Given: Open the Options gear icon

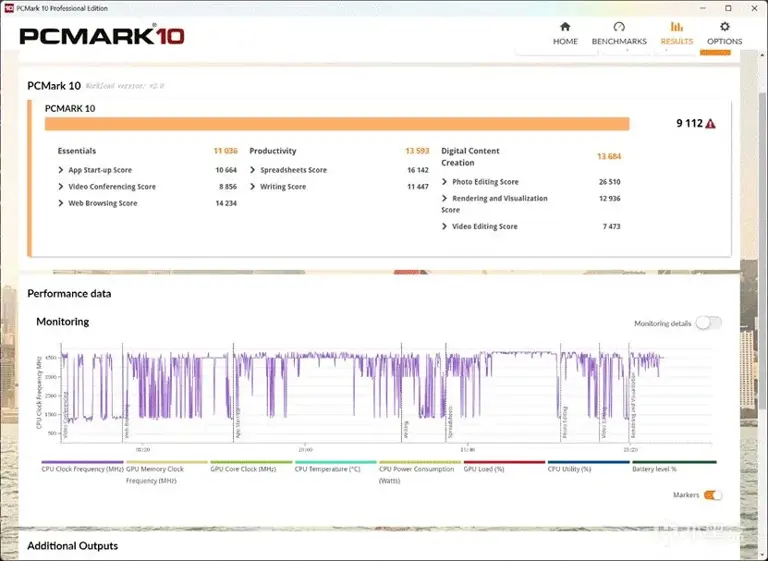Looking at the screenshot, I should click(x=724, y=26).
